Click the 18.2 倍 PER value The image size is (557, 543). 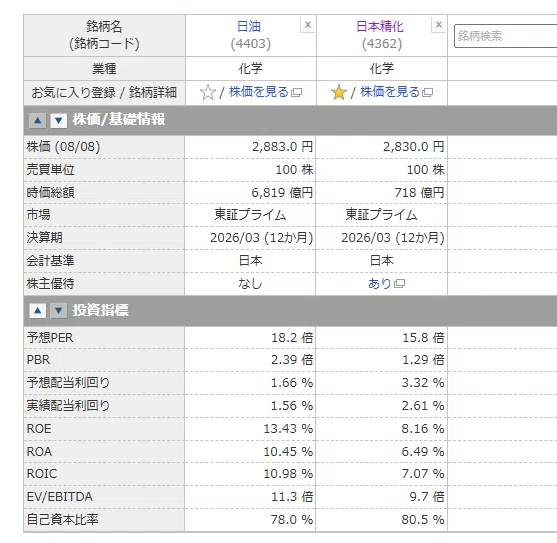click(x=292, y=337)
